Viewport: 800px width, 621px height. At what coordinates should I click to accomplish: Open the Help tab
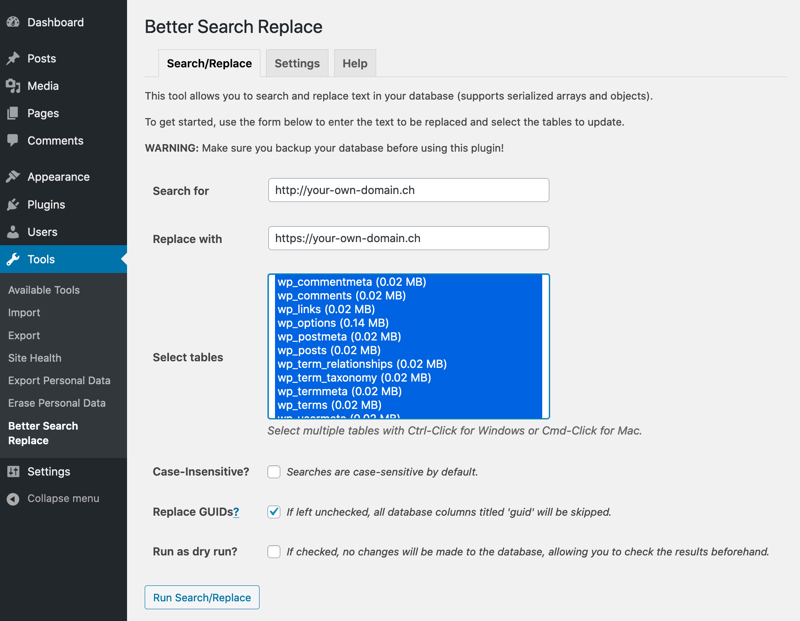point(355,63)
